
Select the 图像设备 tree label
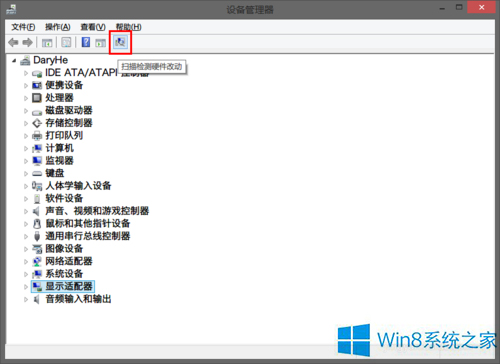point(64,249)
